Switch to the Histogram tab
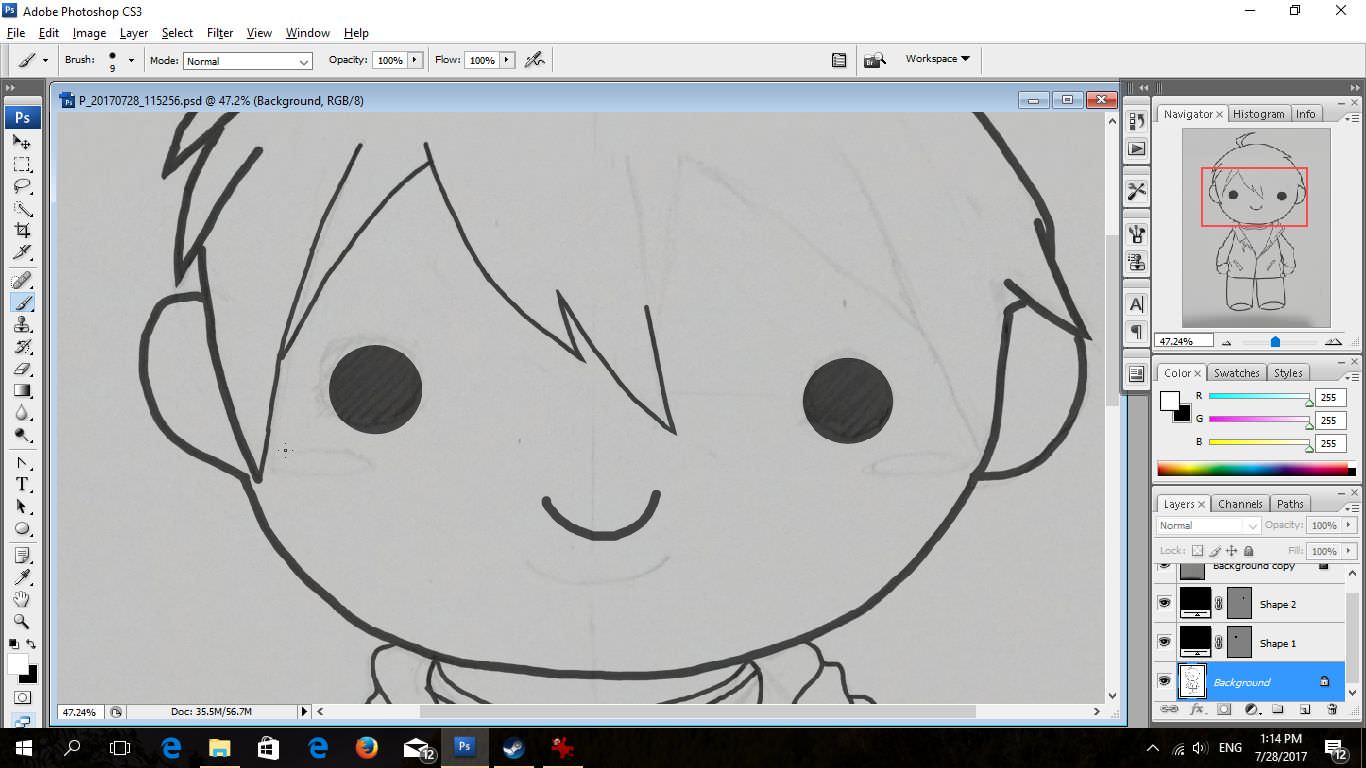The width and height of the screenshot is (1366, 768). pos(1258,114)
